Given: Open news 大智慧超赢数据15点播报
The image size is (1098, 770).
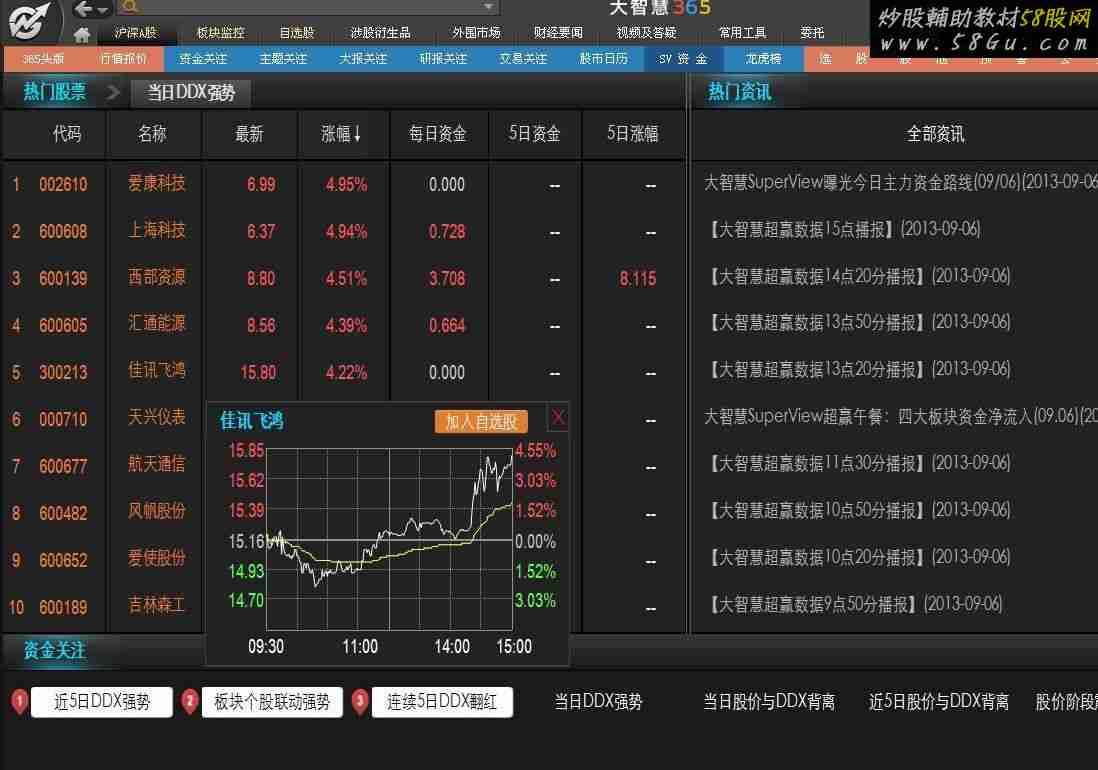Looking at the screenshot, I should (x=845, y=229).
